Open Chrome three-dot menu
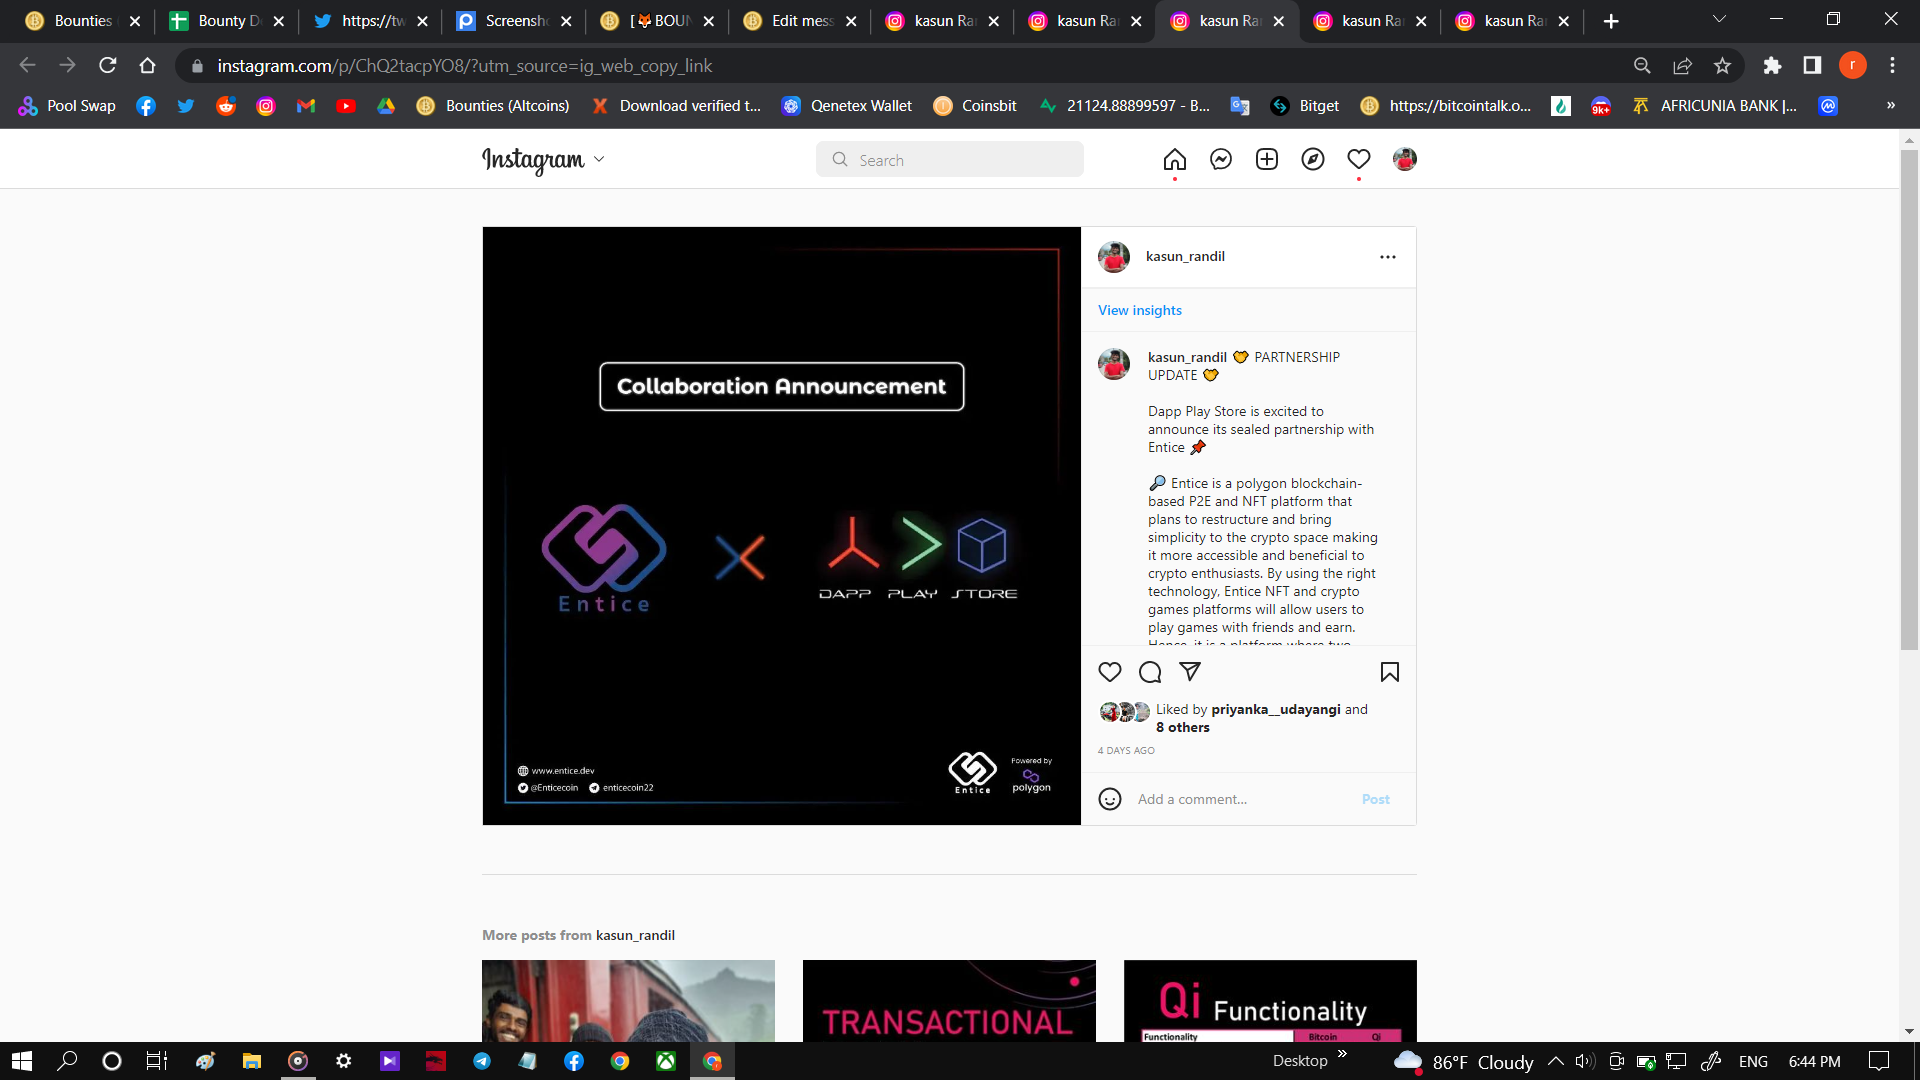Viewport: 1920px width, 1080px height. tap(1892, 66)
